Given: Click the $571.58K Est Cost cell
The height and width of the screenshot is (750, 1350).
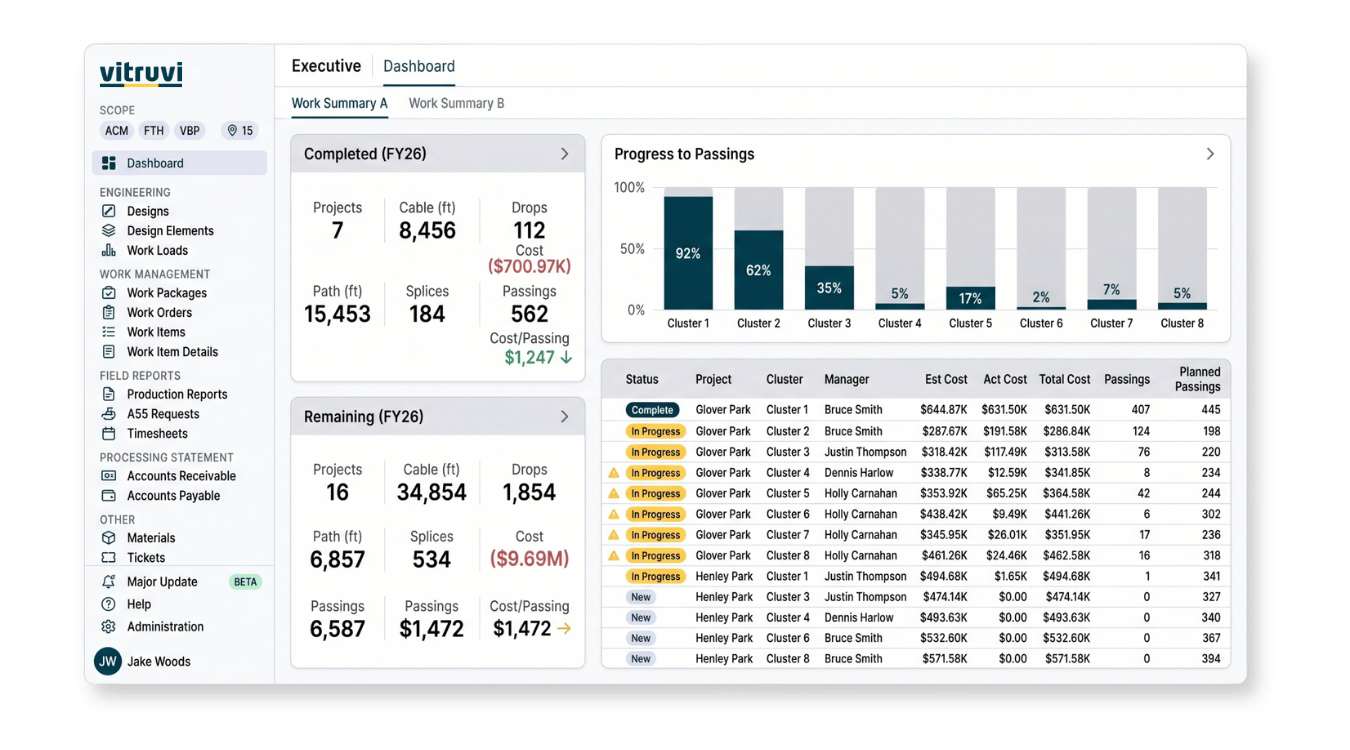Looking at the screenshot, I should (x=945, y=659).
